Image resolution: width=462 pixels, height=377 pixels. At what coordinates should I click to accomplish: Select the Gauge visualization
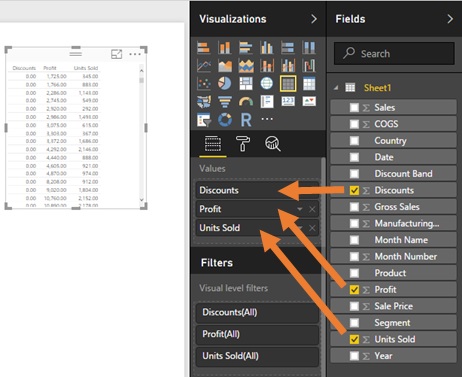(x=246, y=101)
